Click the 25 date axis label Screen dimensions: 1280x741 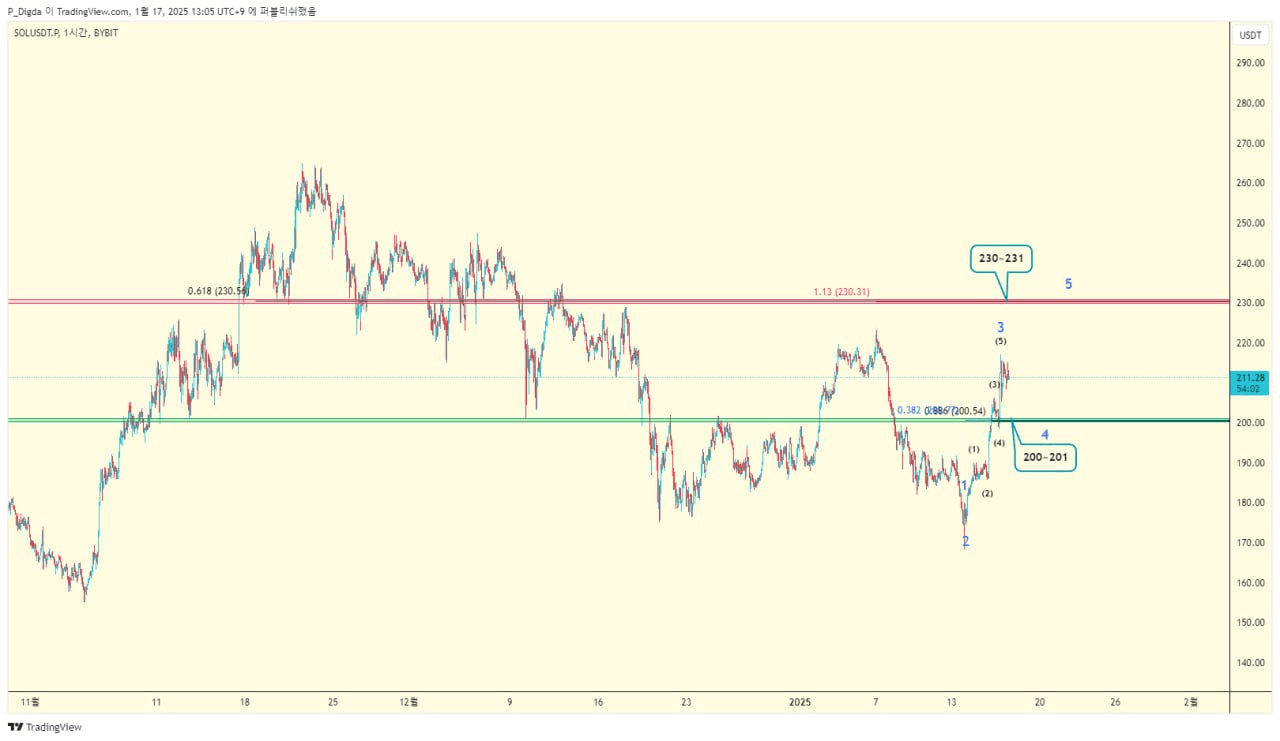[333, 702]
